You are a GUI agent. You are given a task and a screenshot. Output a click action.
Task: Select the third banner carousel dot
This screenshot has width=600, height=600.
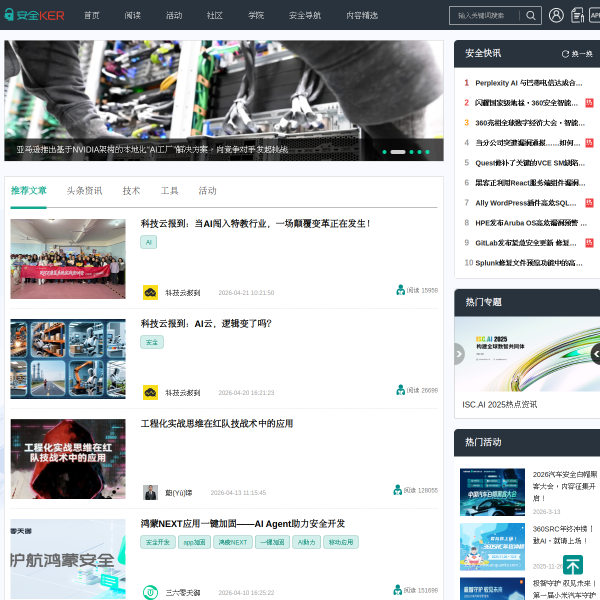[x=411, y=152]
